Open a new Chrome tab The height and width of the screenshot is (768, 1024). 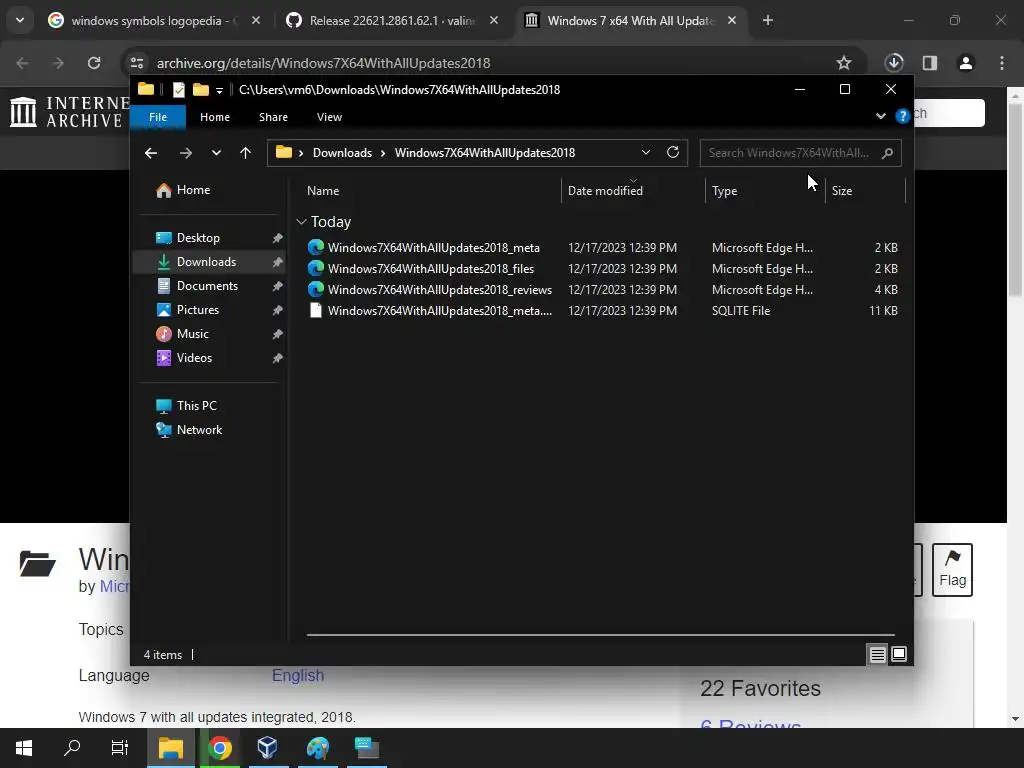[x=768, y=21]
